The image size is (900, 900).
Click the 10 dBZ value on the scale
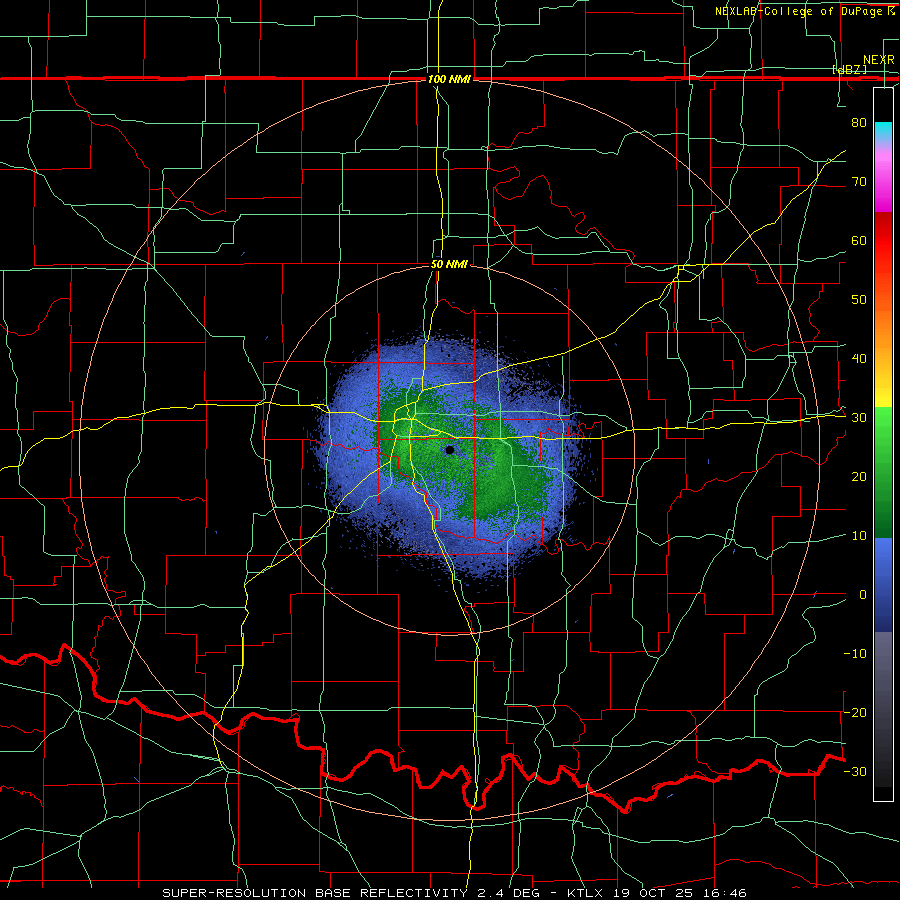pos(859,536)
